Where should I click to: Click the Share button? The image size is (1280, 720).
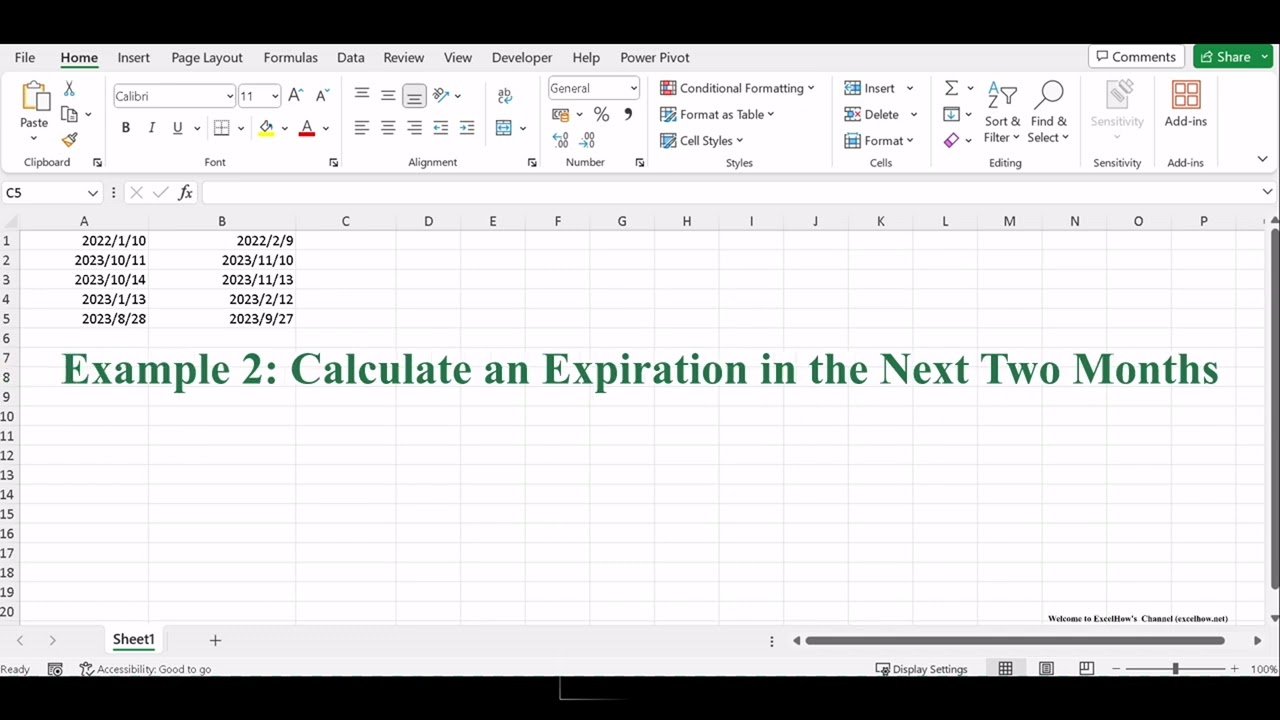(x=1233, y=57)
